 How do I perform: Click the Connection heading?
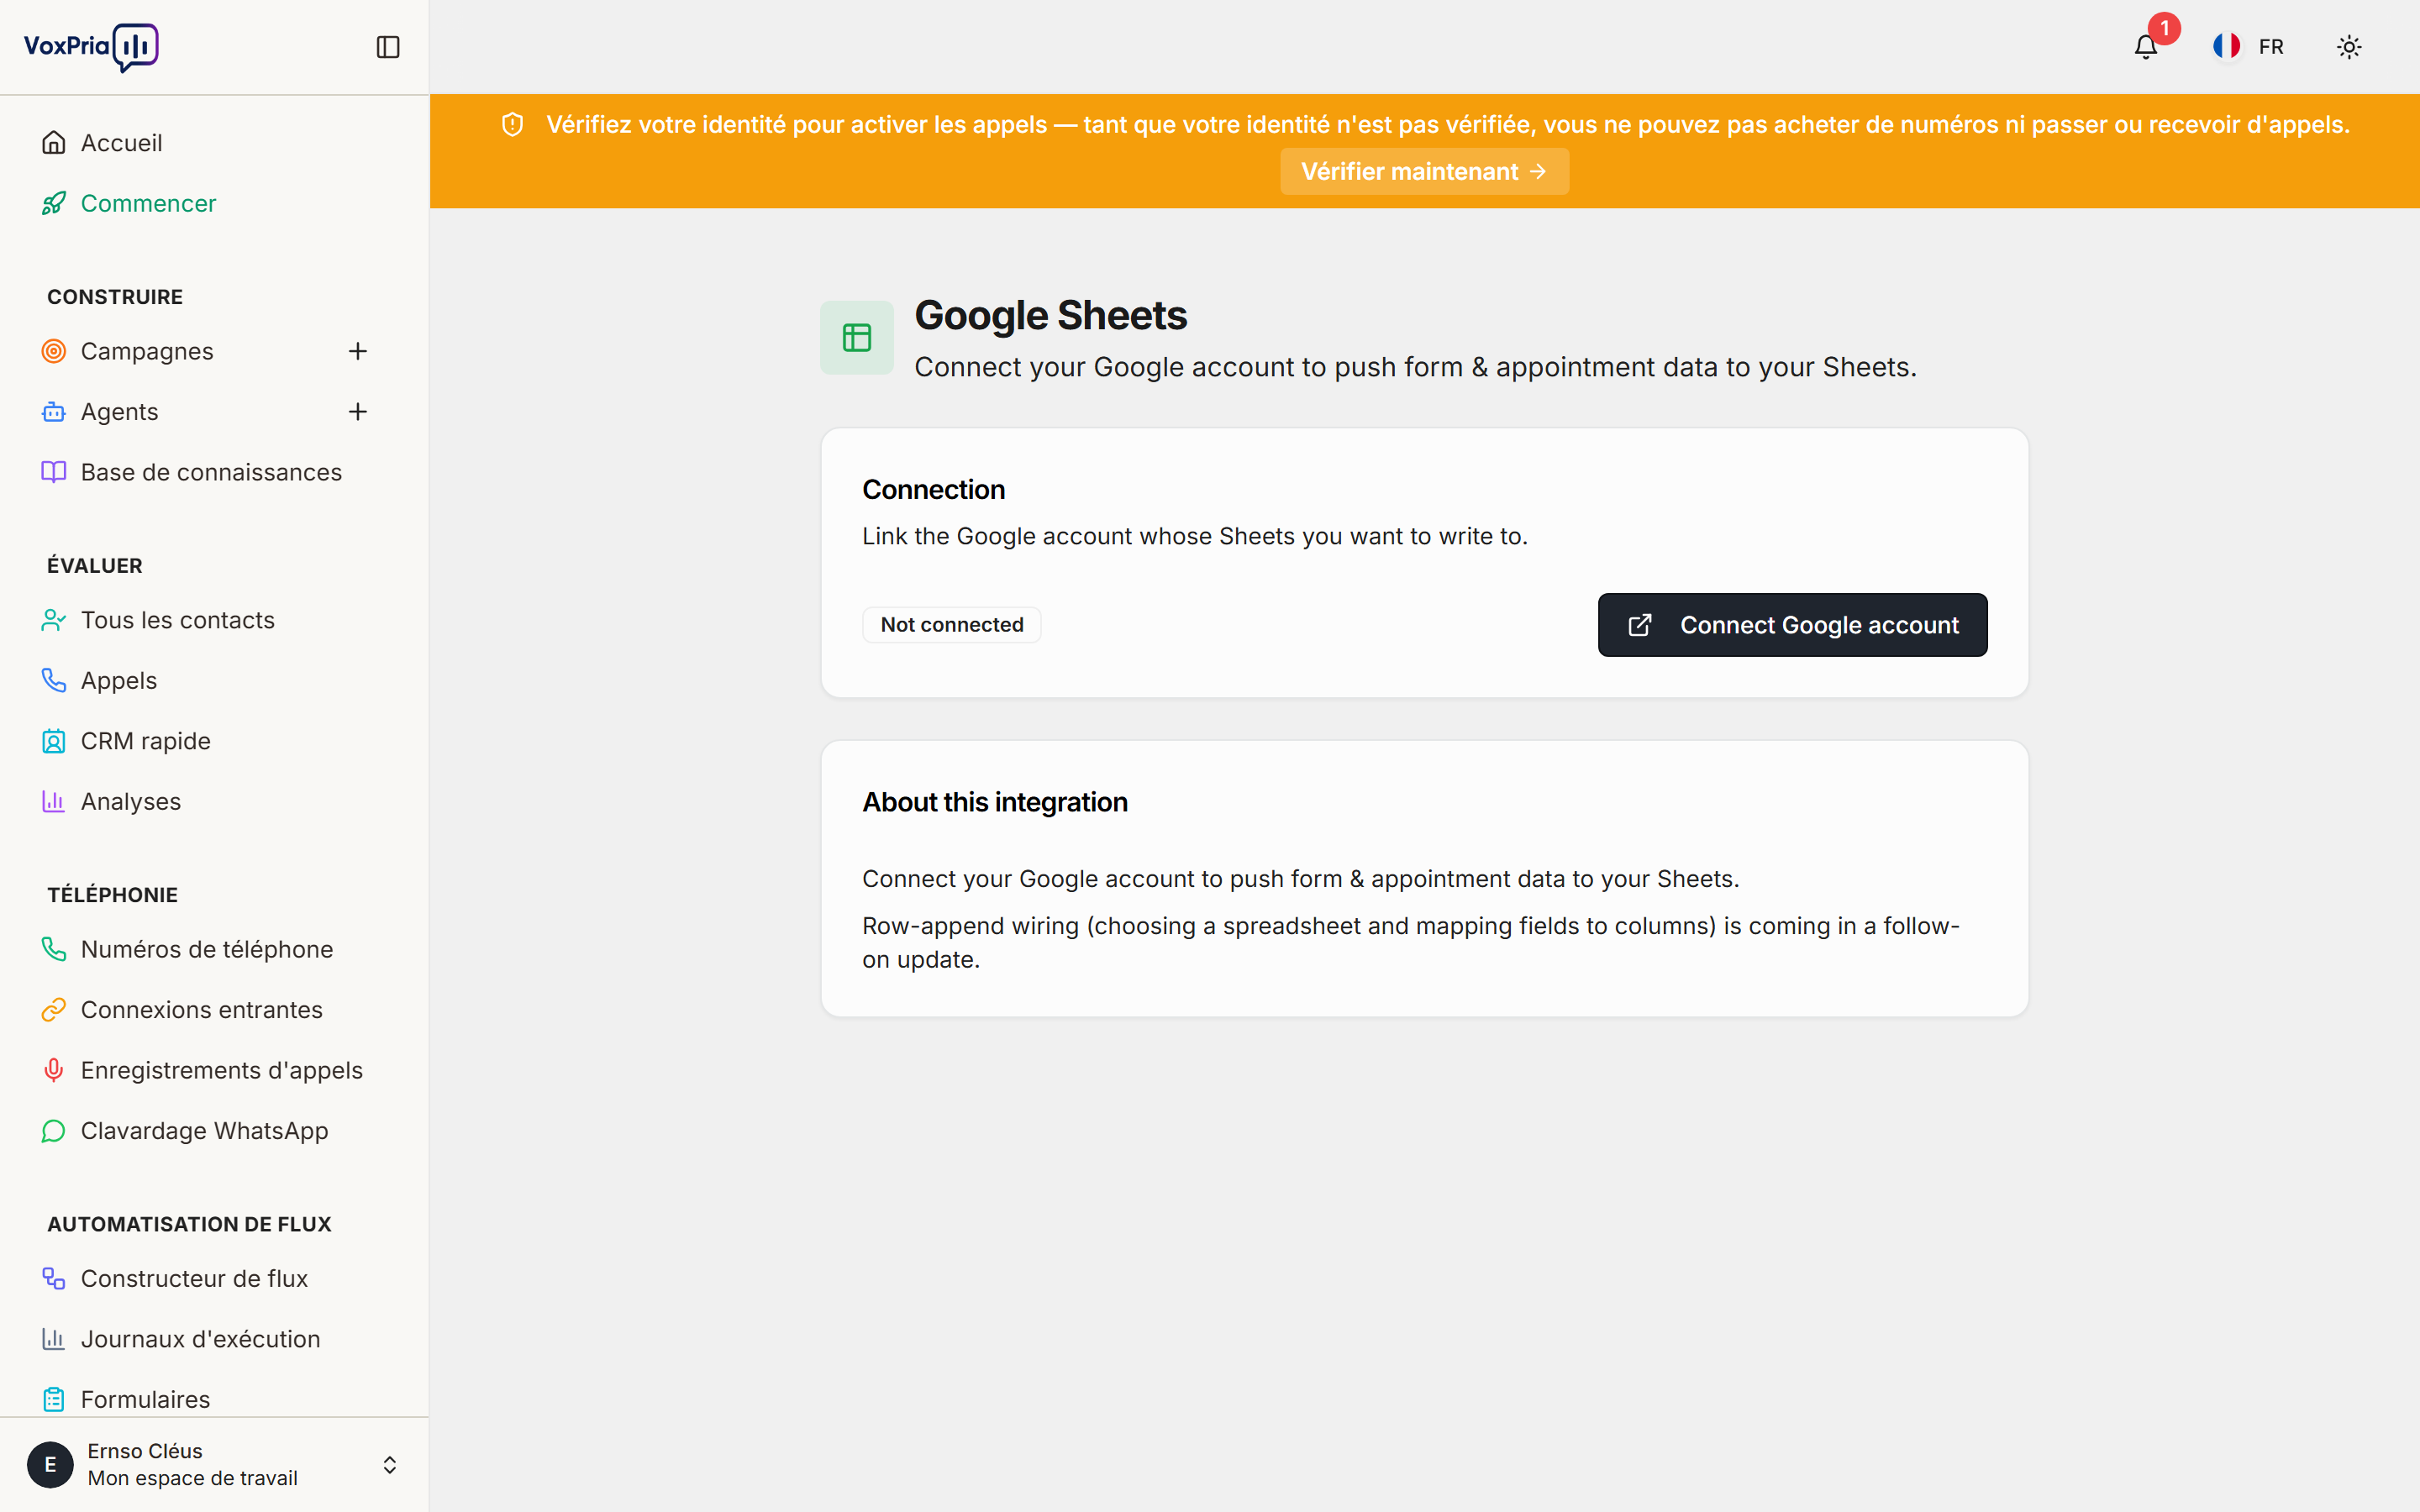pyautogui.click(x=934, y=490)
